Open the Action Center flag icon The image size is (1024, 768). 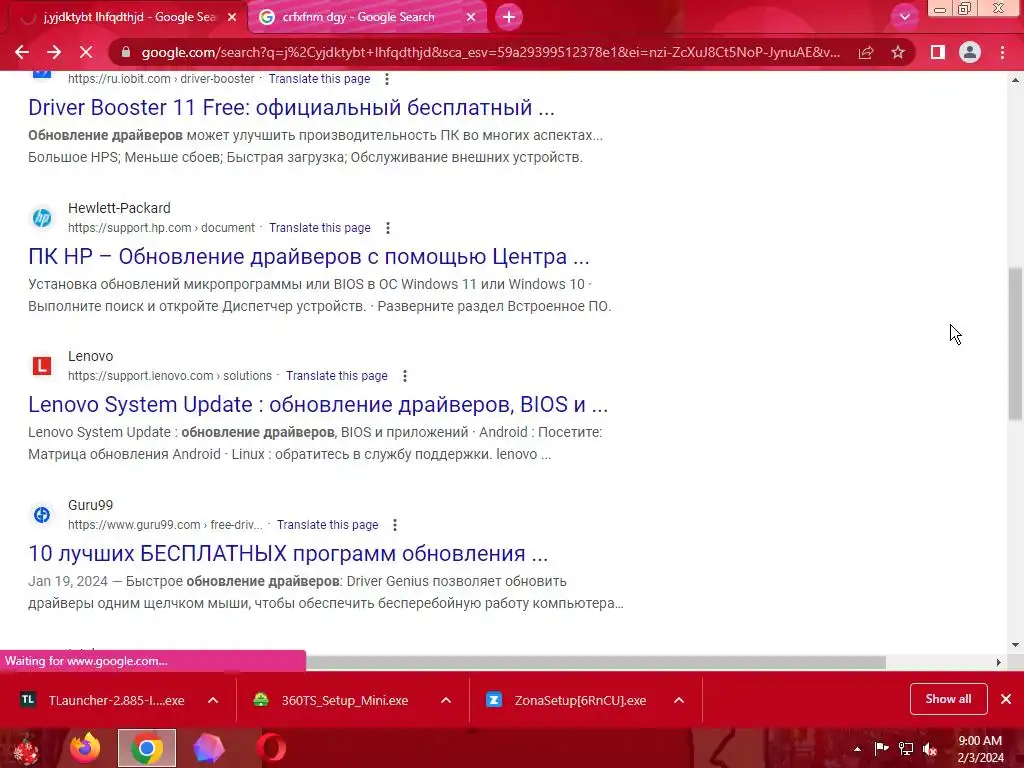[881, 749]
